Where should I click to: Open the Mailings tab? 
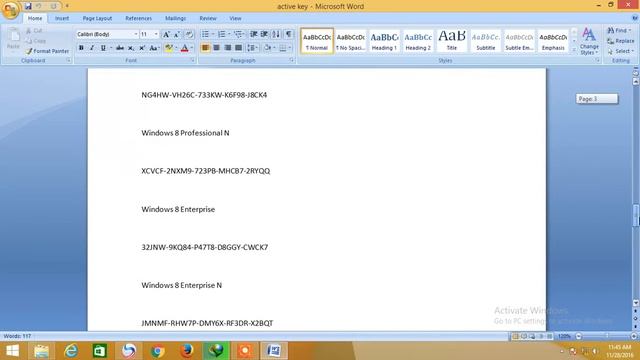176,18
